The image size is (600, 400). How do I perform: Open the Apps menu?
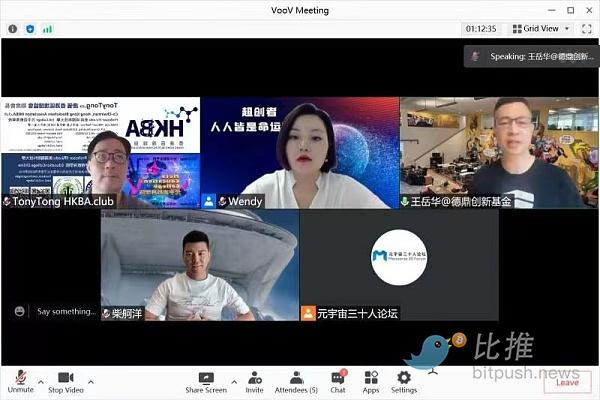point(371,382)
